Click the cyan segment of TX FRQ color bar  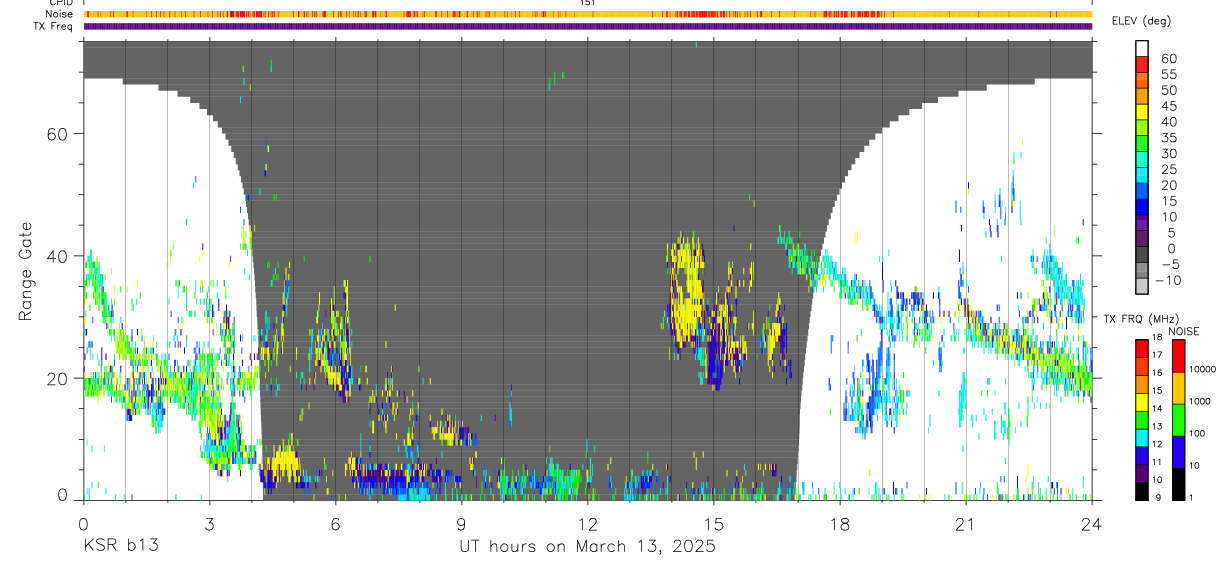tap(1140, 436)
